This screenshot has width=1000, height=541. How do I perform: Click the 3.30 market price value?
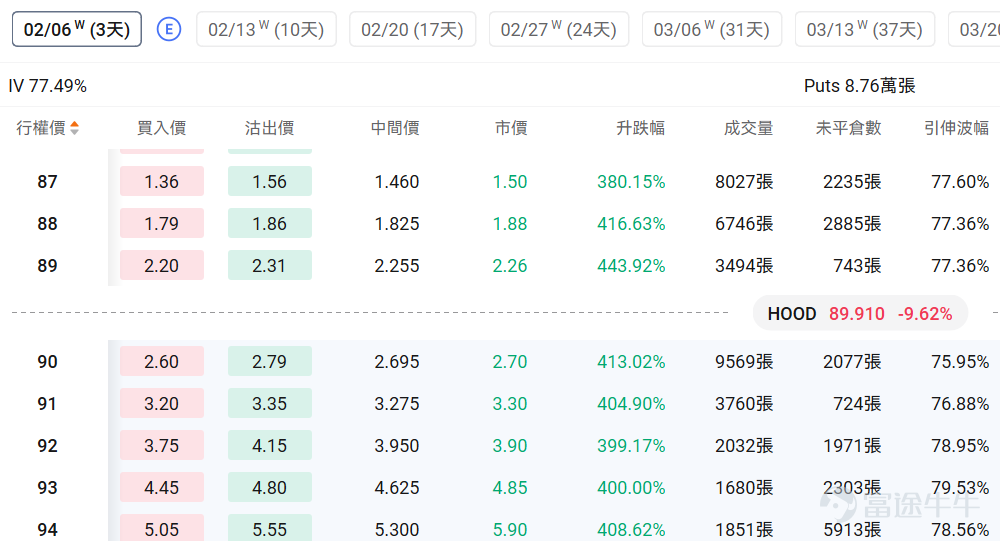pyautogui.click(x=510, y=404)
